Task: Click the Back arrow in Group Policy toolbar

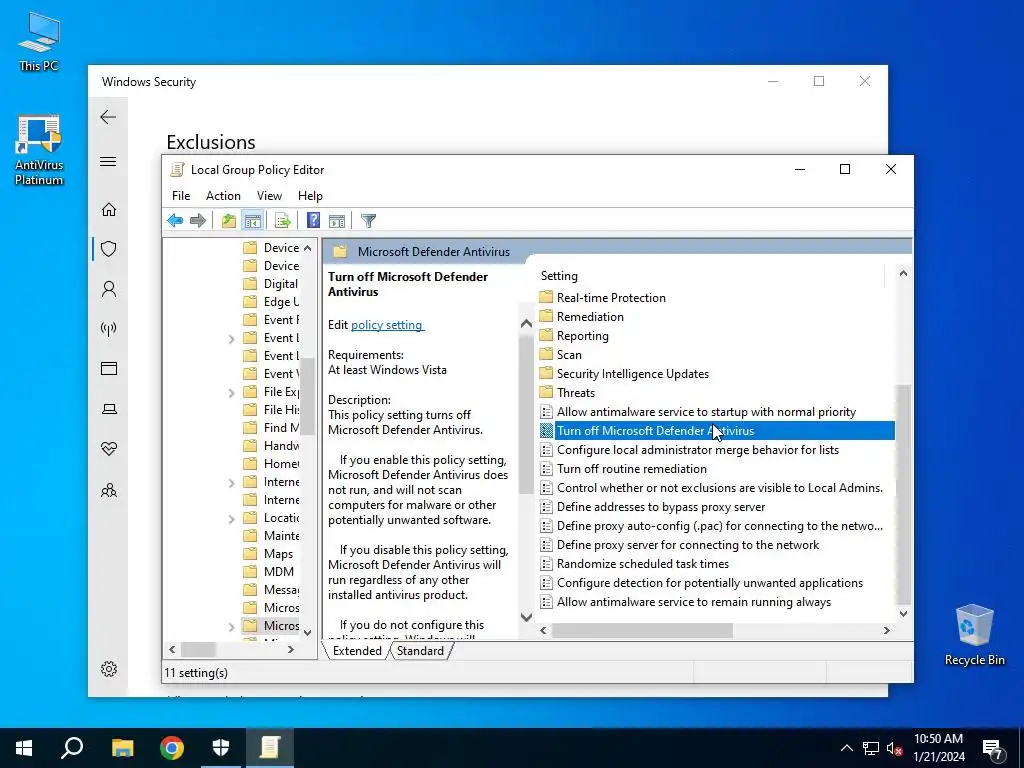Action: click(x=175, y=221)
